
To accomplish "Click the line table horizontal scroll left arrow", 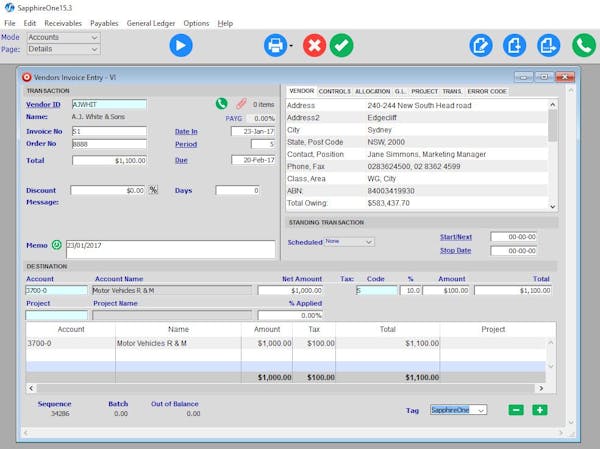I will [31, 388].
